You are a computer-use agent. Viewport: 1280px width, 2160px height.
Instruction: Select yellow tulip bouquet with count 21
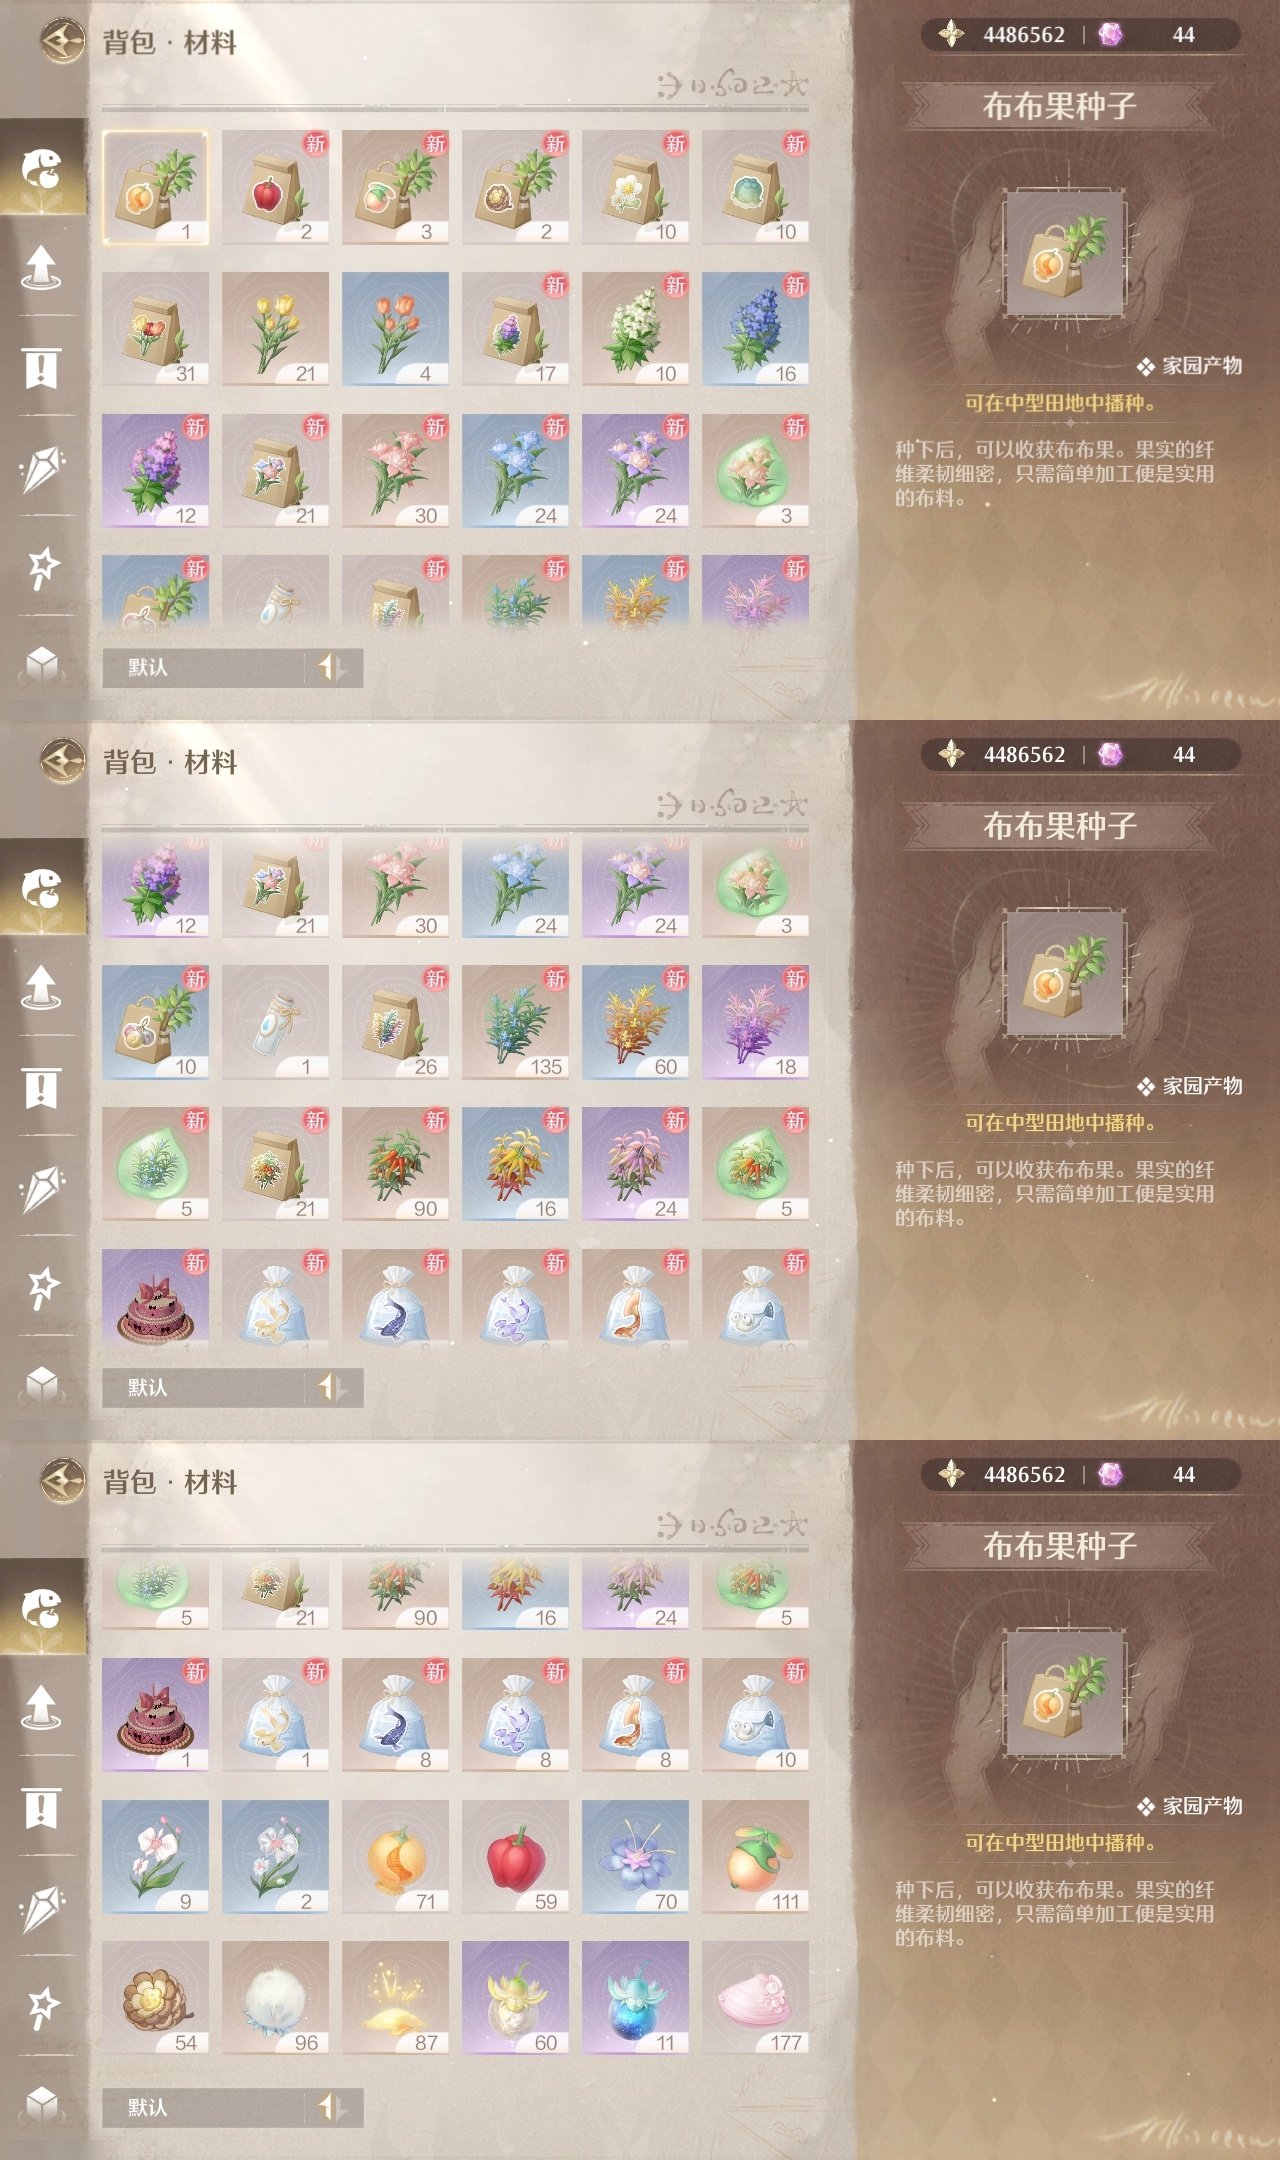point(275,329)
